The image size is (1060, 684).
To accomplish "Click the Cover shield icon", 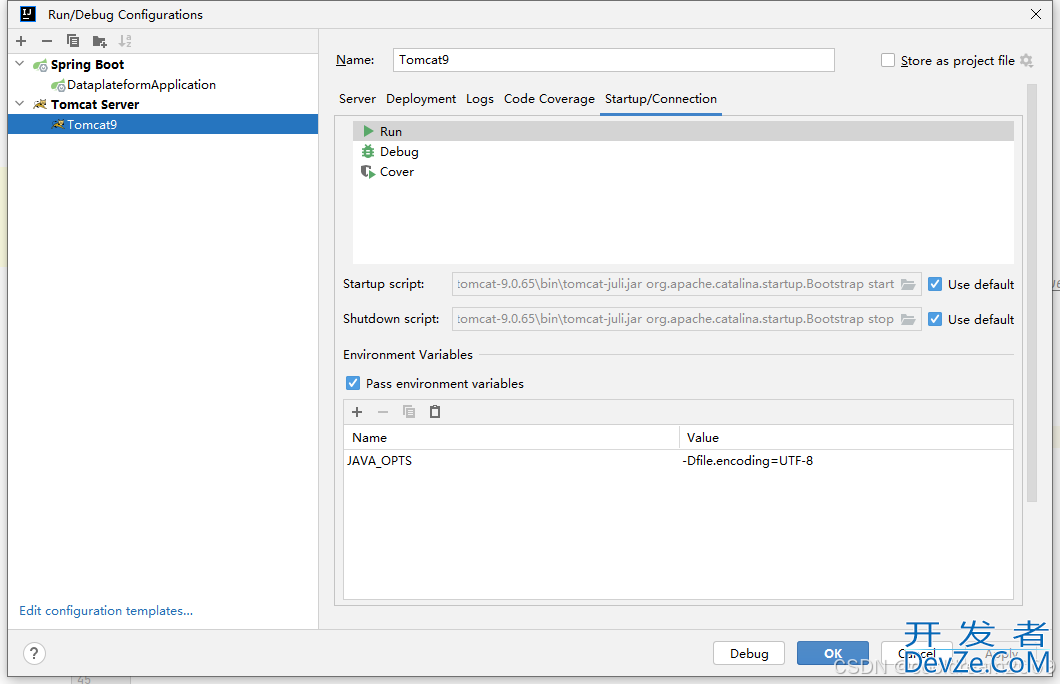I will (368, 172).
